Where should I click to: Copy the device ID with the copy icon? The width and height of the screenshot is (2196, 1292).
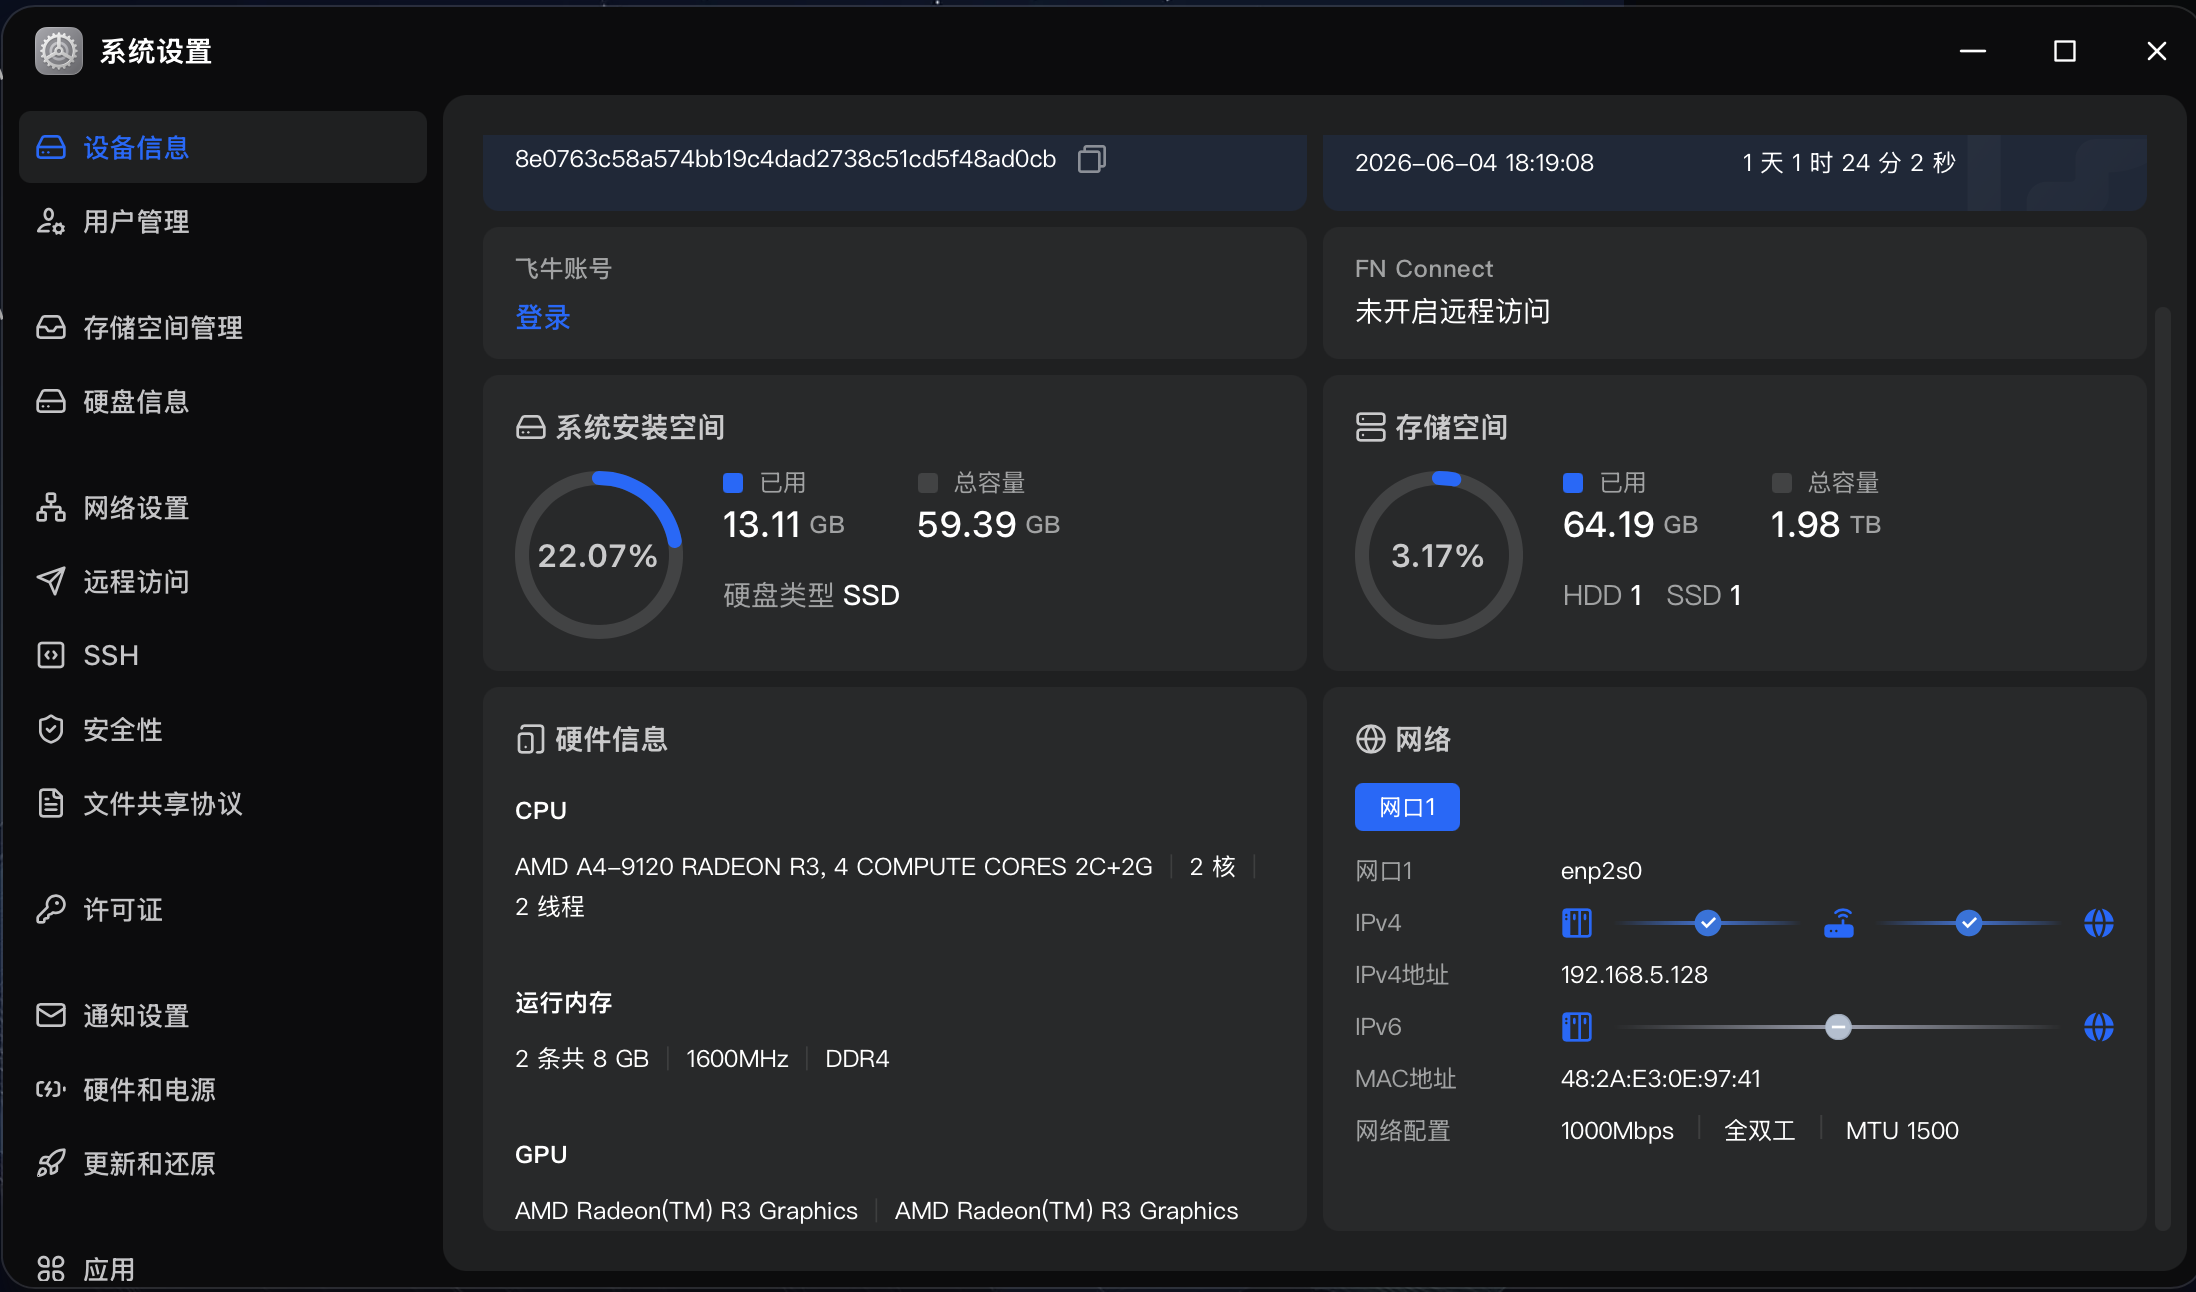1092,159
